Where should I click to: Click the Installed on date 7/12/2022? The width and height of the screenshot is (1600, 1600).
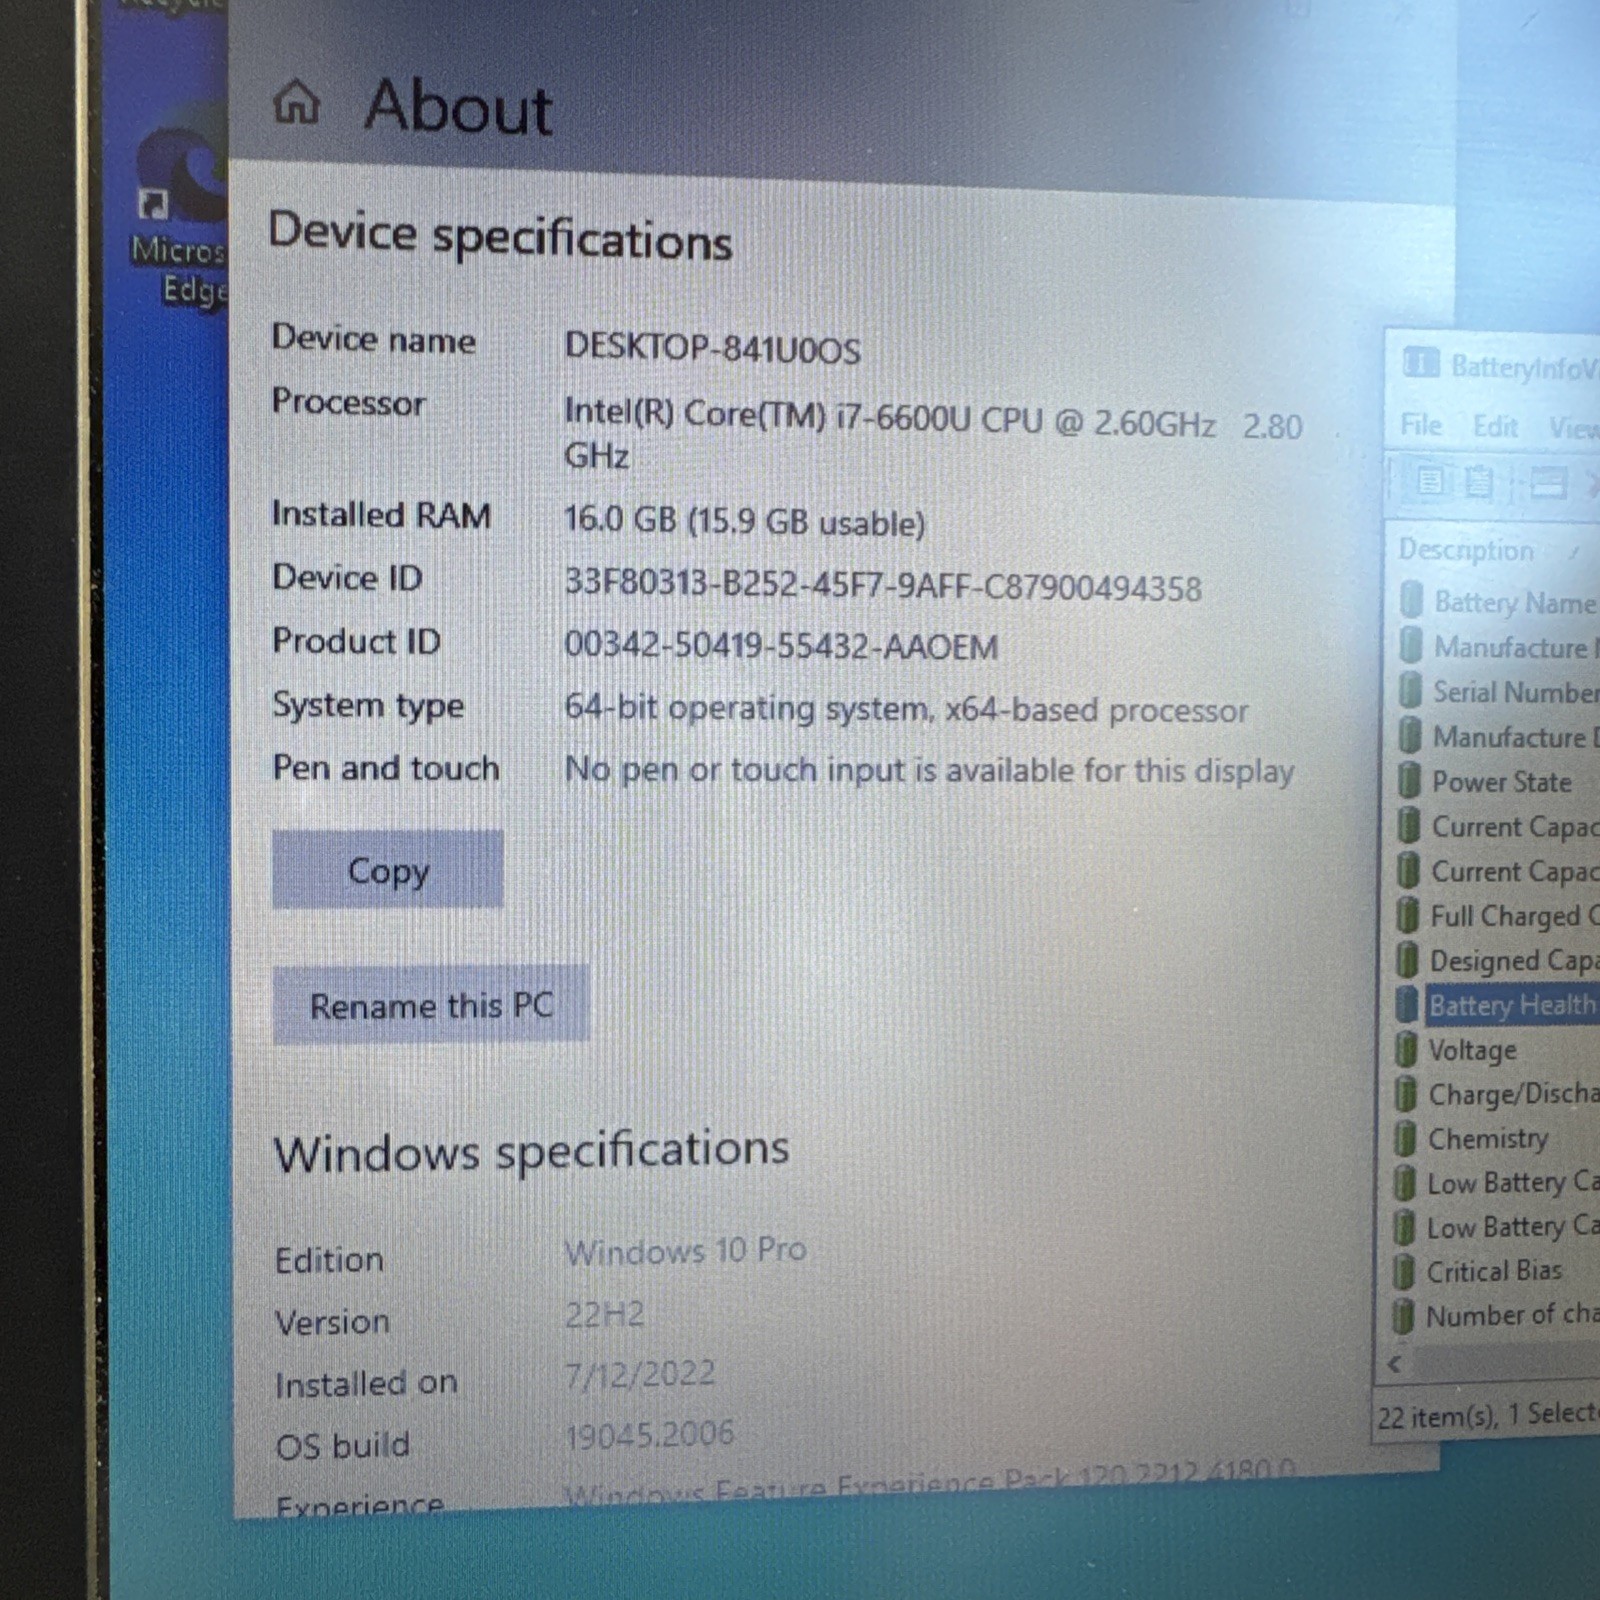(x=640, y=1374)
